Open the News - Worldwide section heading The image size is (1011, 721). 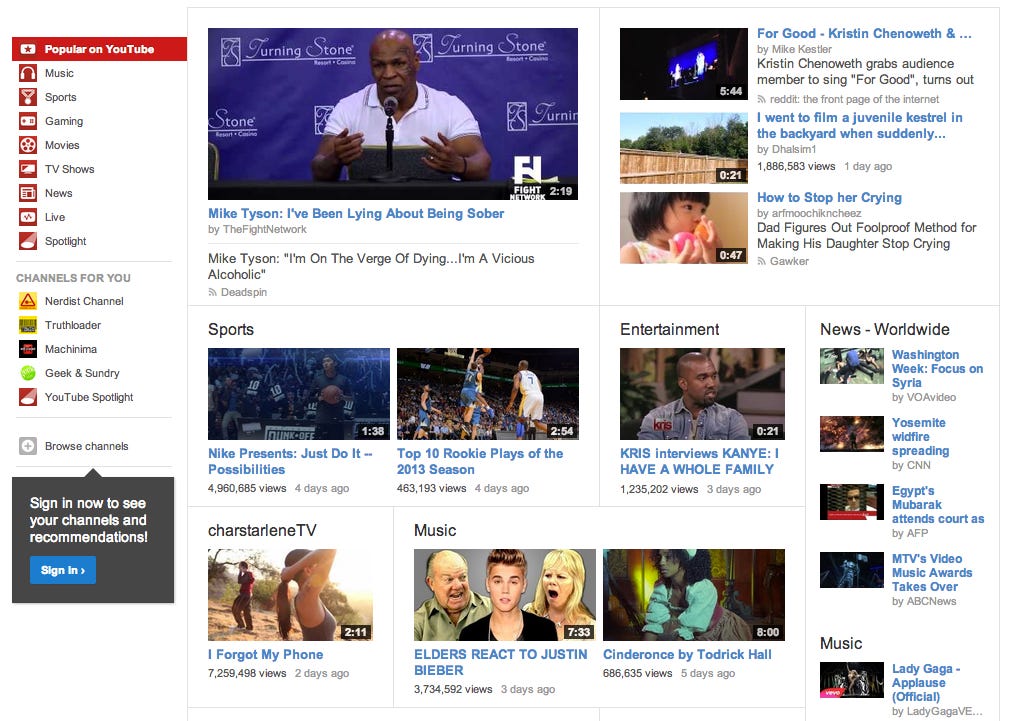click(x=885, y=329)
